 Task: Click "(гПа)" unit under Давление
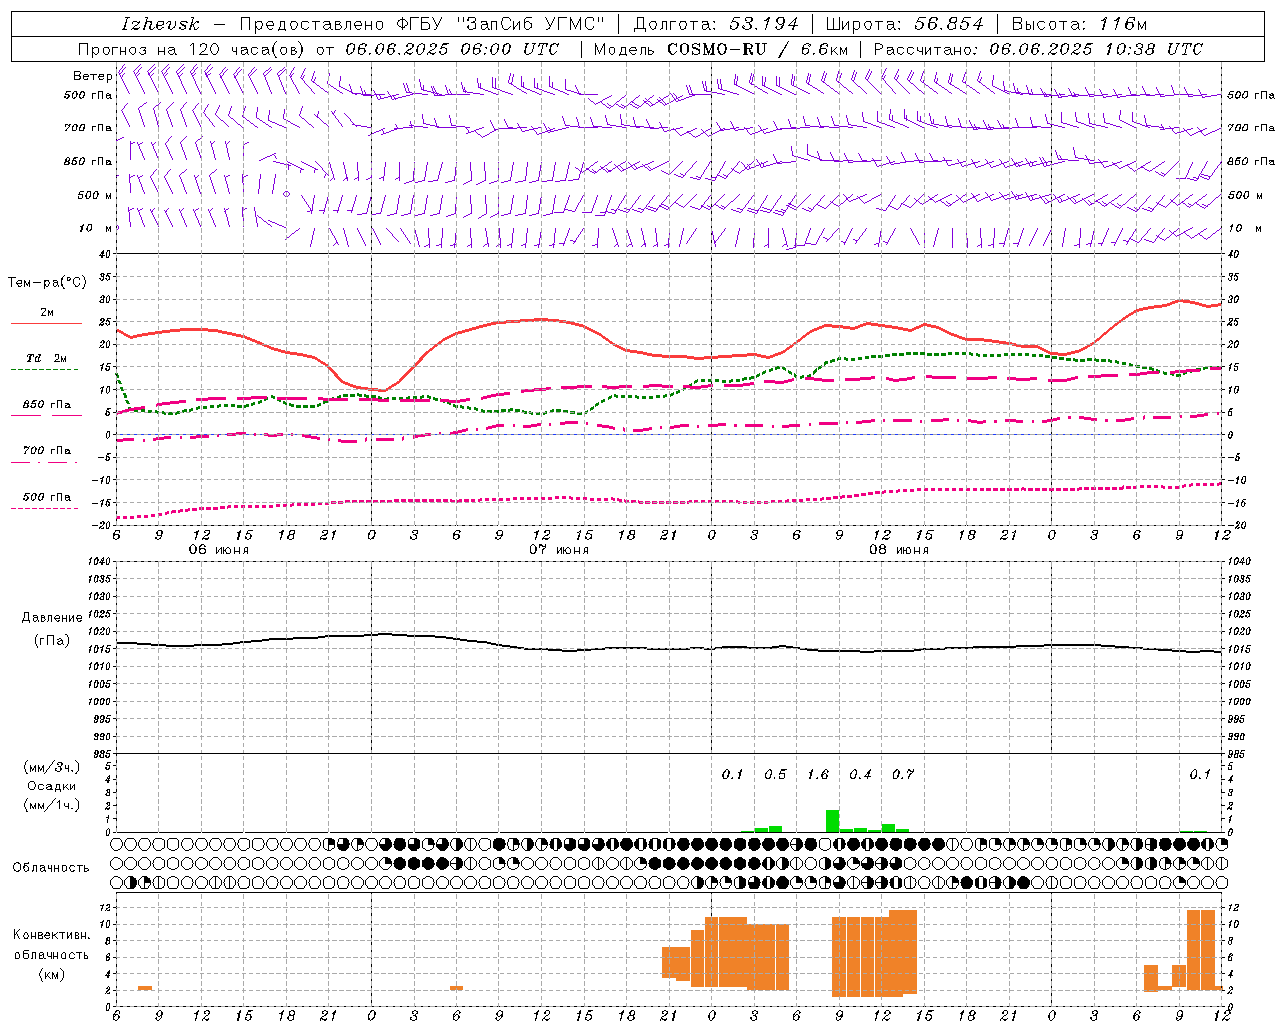tap(52, 640)
